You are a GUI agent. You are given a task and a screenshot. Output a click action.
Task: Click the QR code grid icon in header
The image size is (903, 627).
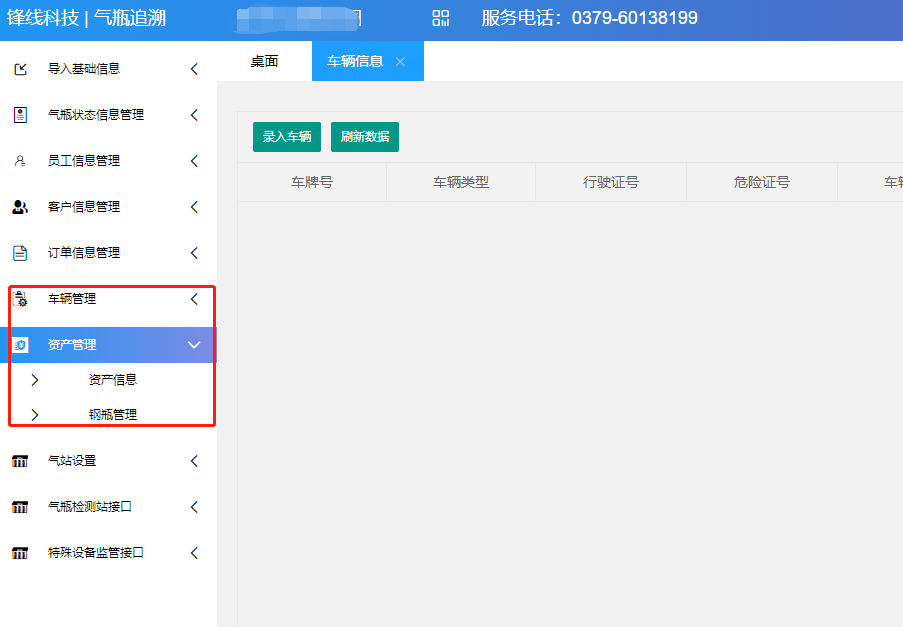[441, 18]
